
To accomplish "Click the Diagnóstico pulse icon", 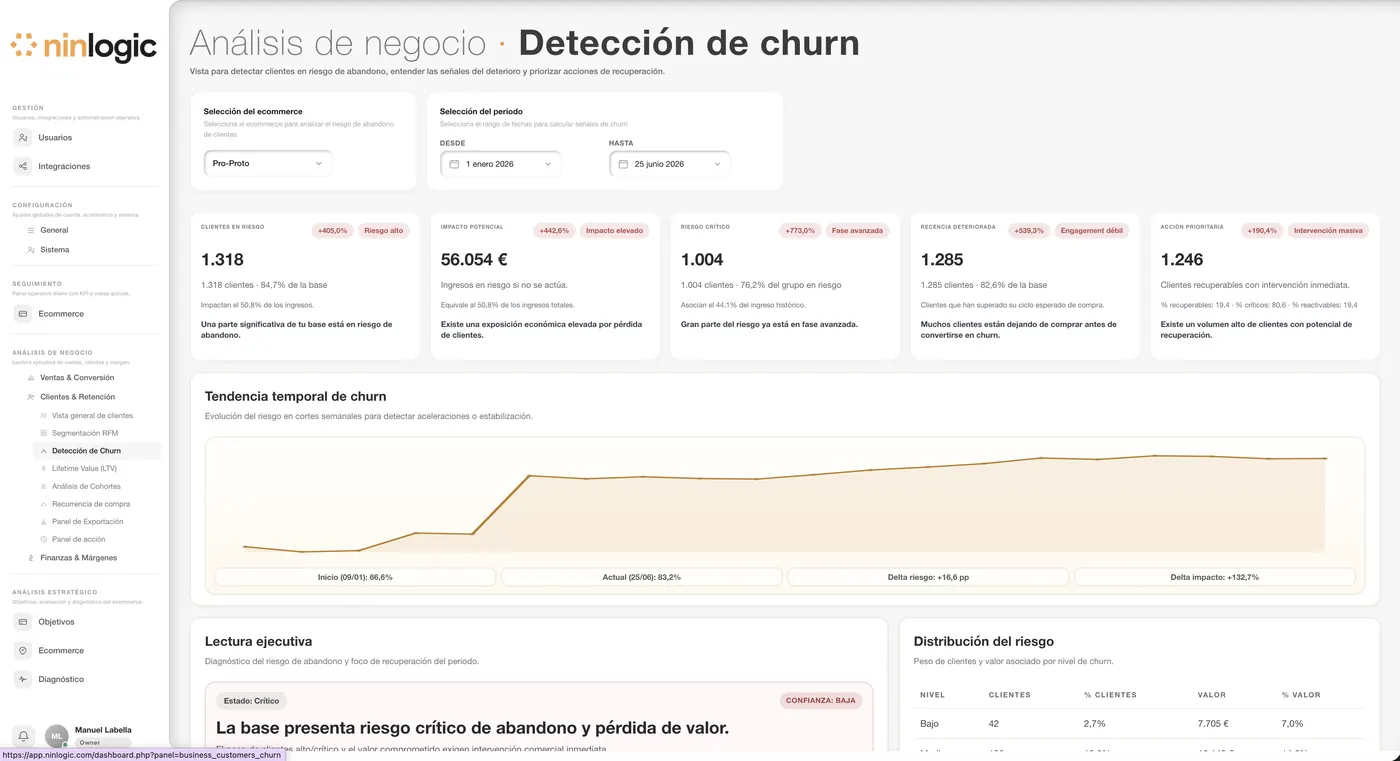I will [x=23, y=679].
